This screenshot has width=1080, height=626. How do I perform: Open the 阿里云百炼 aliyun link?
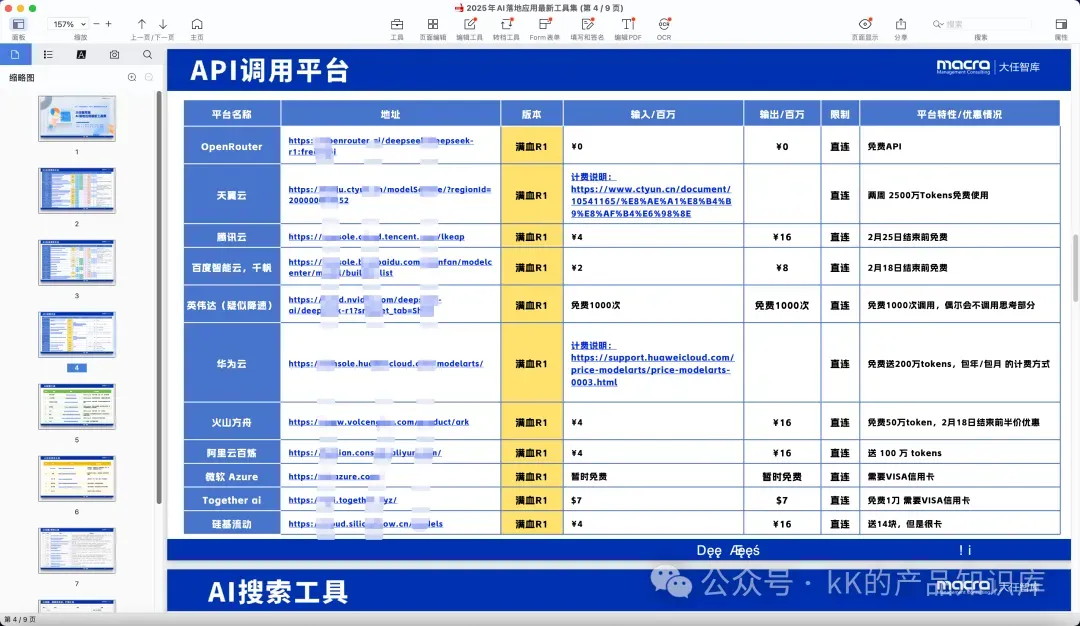coord(364,452)
